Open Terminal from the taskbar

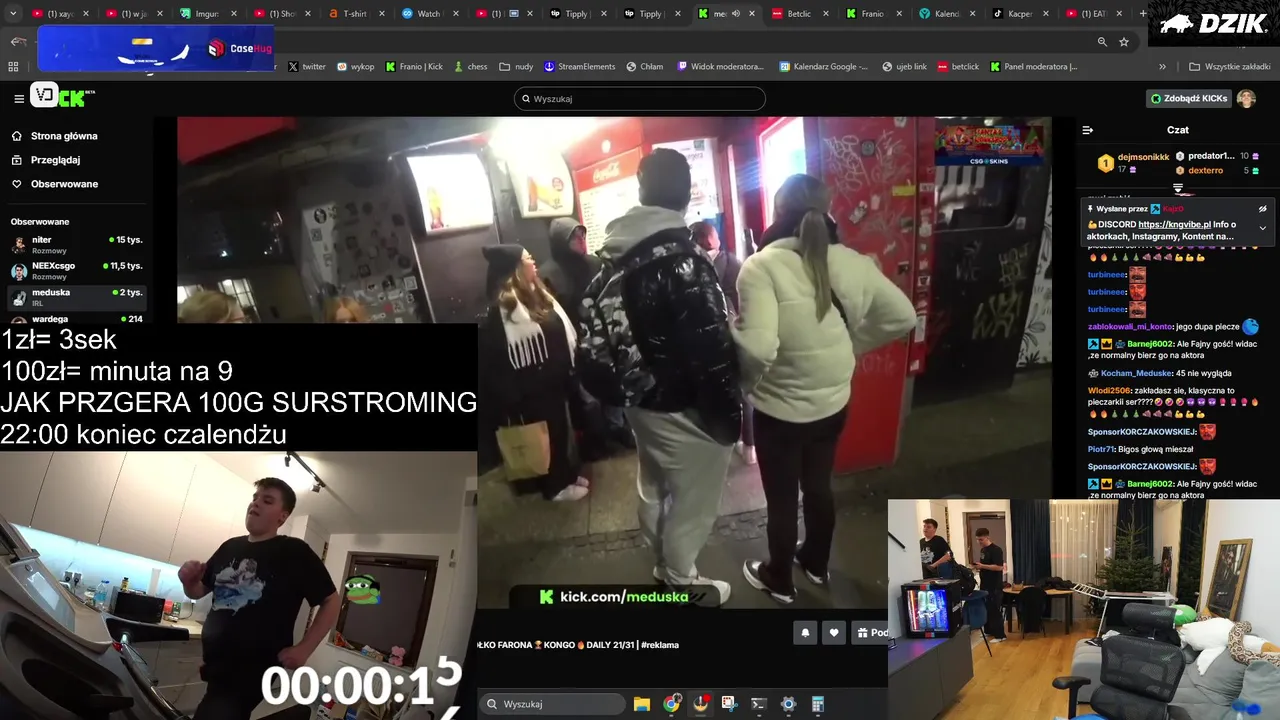(758, 704)
